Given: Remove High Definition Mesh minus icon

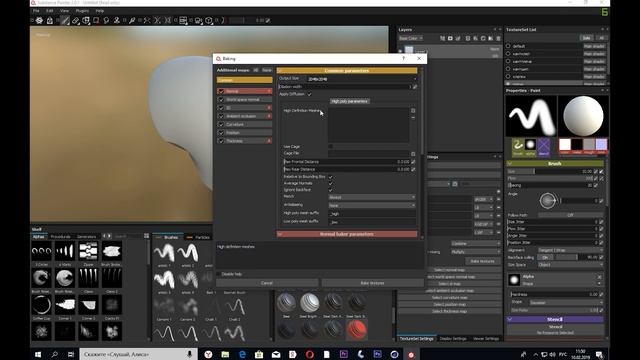Looking at the screenshot, I should pyautogui.click(x=413, y=118).
